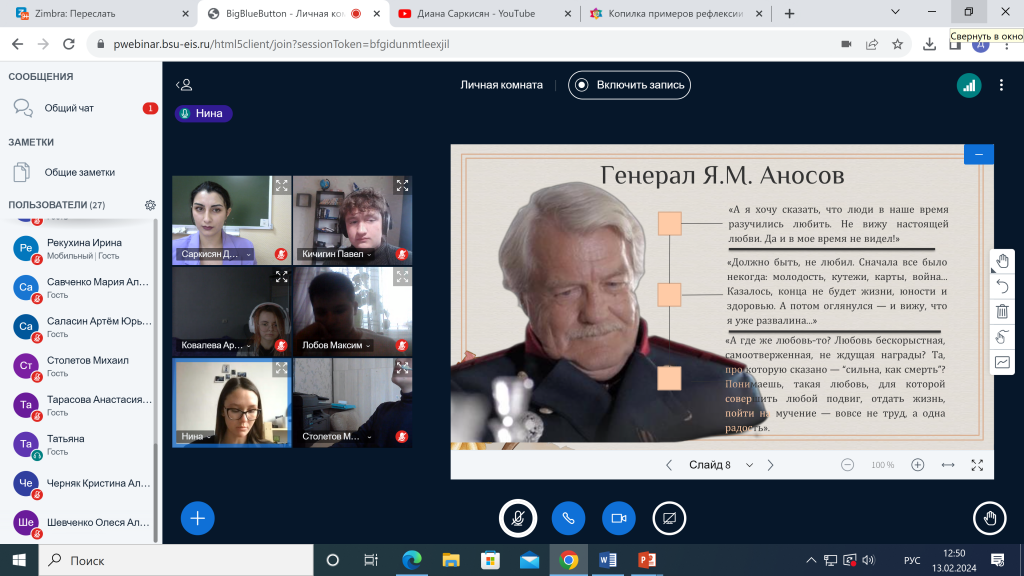Fullscreen Ковалева Ар. webcam

(x=281, y=277)
